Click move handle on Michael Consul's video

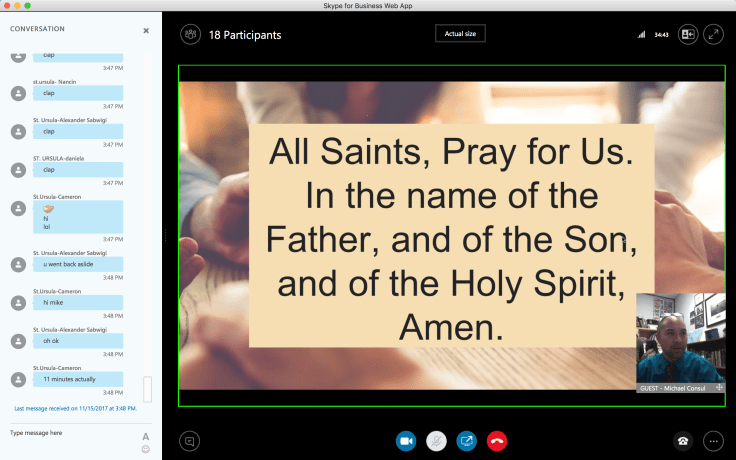click(719, 388)
